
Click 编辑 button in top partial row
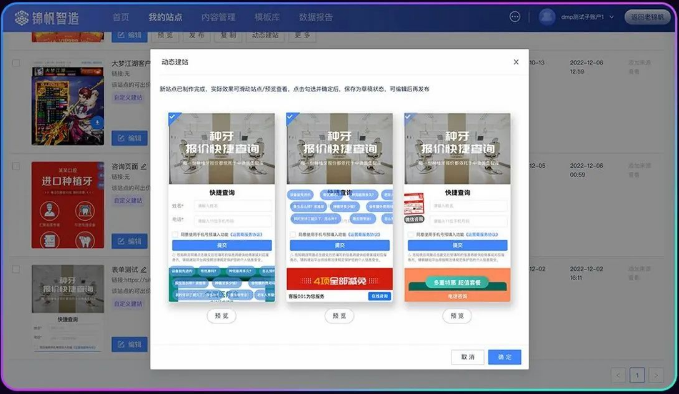(x=129, y=35)
